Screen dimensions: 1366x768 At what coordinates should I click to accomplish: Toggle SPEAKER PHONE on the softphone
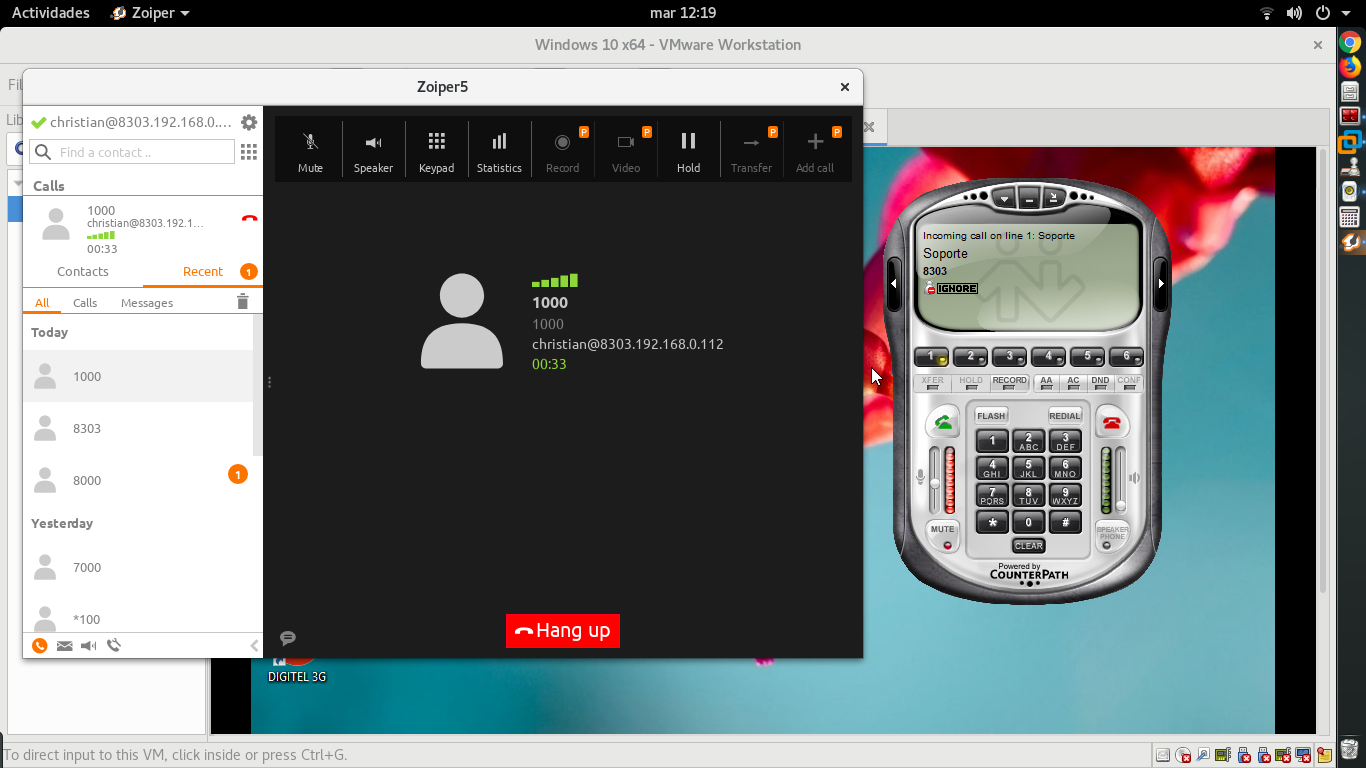click(x=1112, y=535)
